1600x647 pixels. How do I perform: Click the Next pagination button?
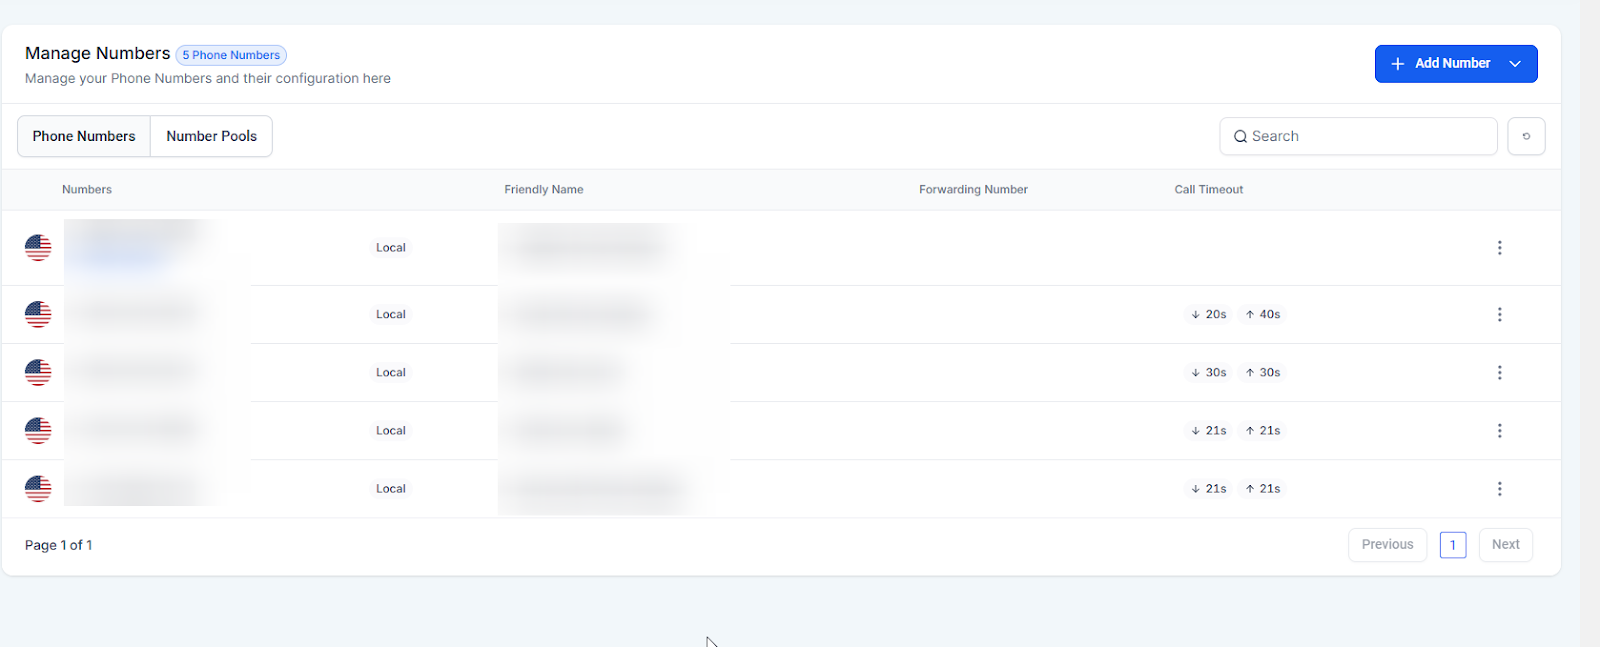coord(1505,545)
